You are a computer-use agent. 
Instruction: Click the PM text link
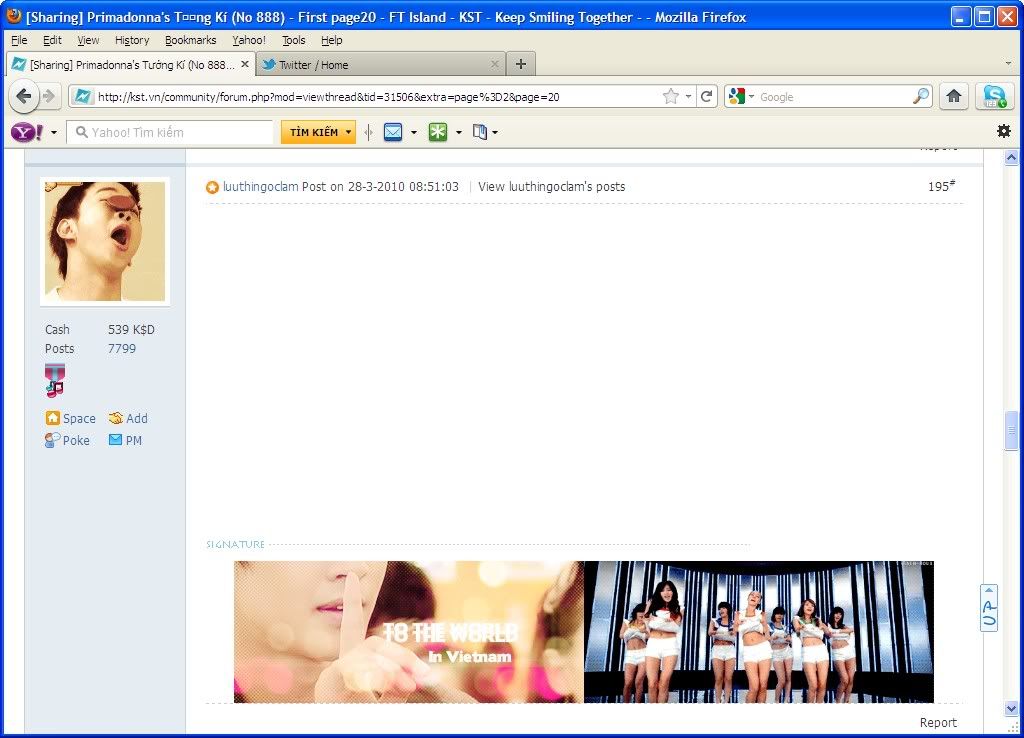tap(134, 440)
